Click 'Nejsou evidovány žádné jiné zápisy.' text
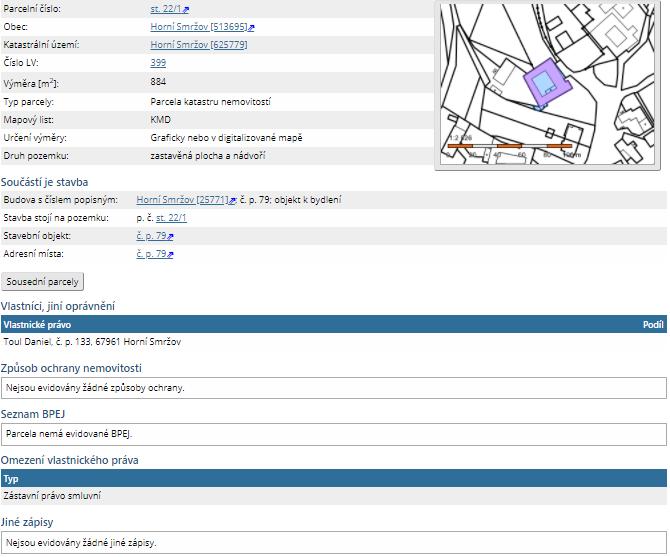Viewport: 670px width, 557px height. [81, 543]
